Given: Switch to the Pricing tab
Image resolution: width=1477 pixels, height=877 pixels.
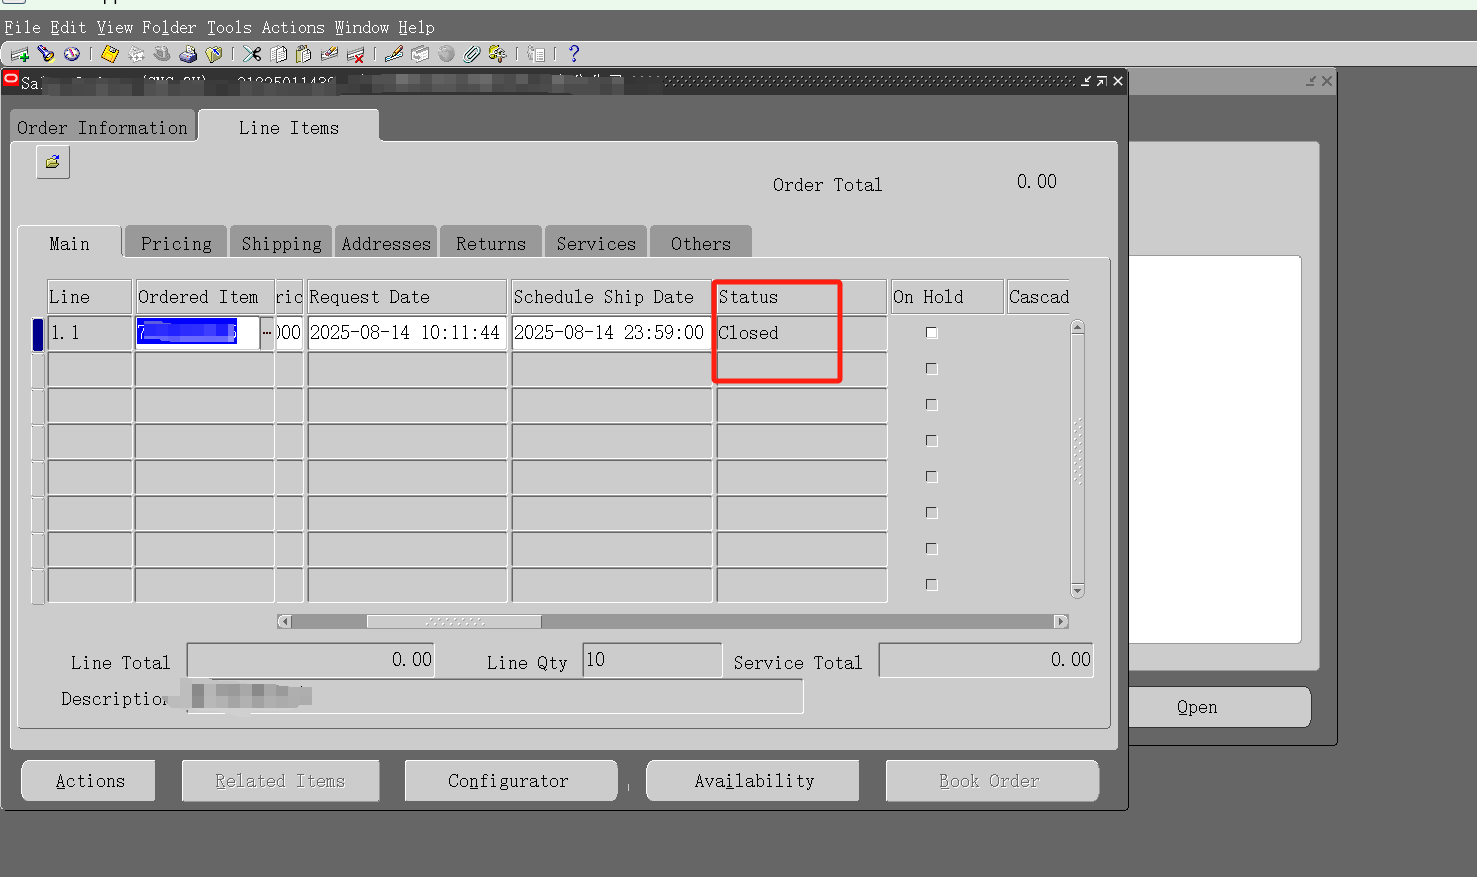Looking at the screenshot, I should coord(176,244).
